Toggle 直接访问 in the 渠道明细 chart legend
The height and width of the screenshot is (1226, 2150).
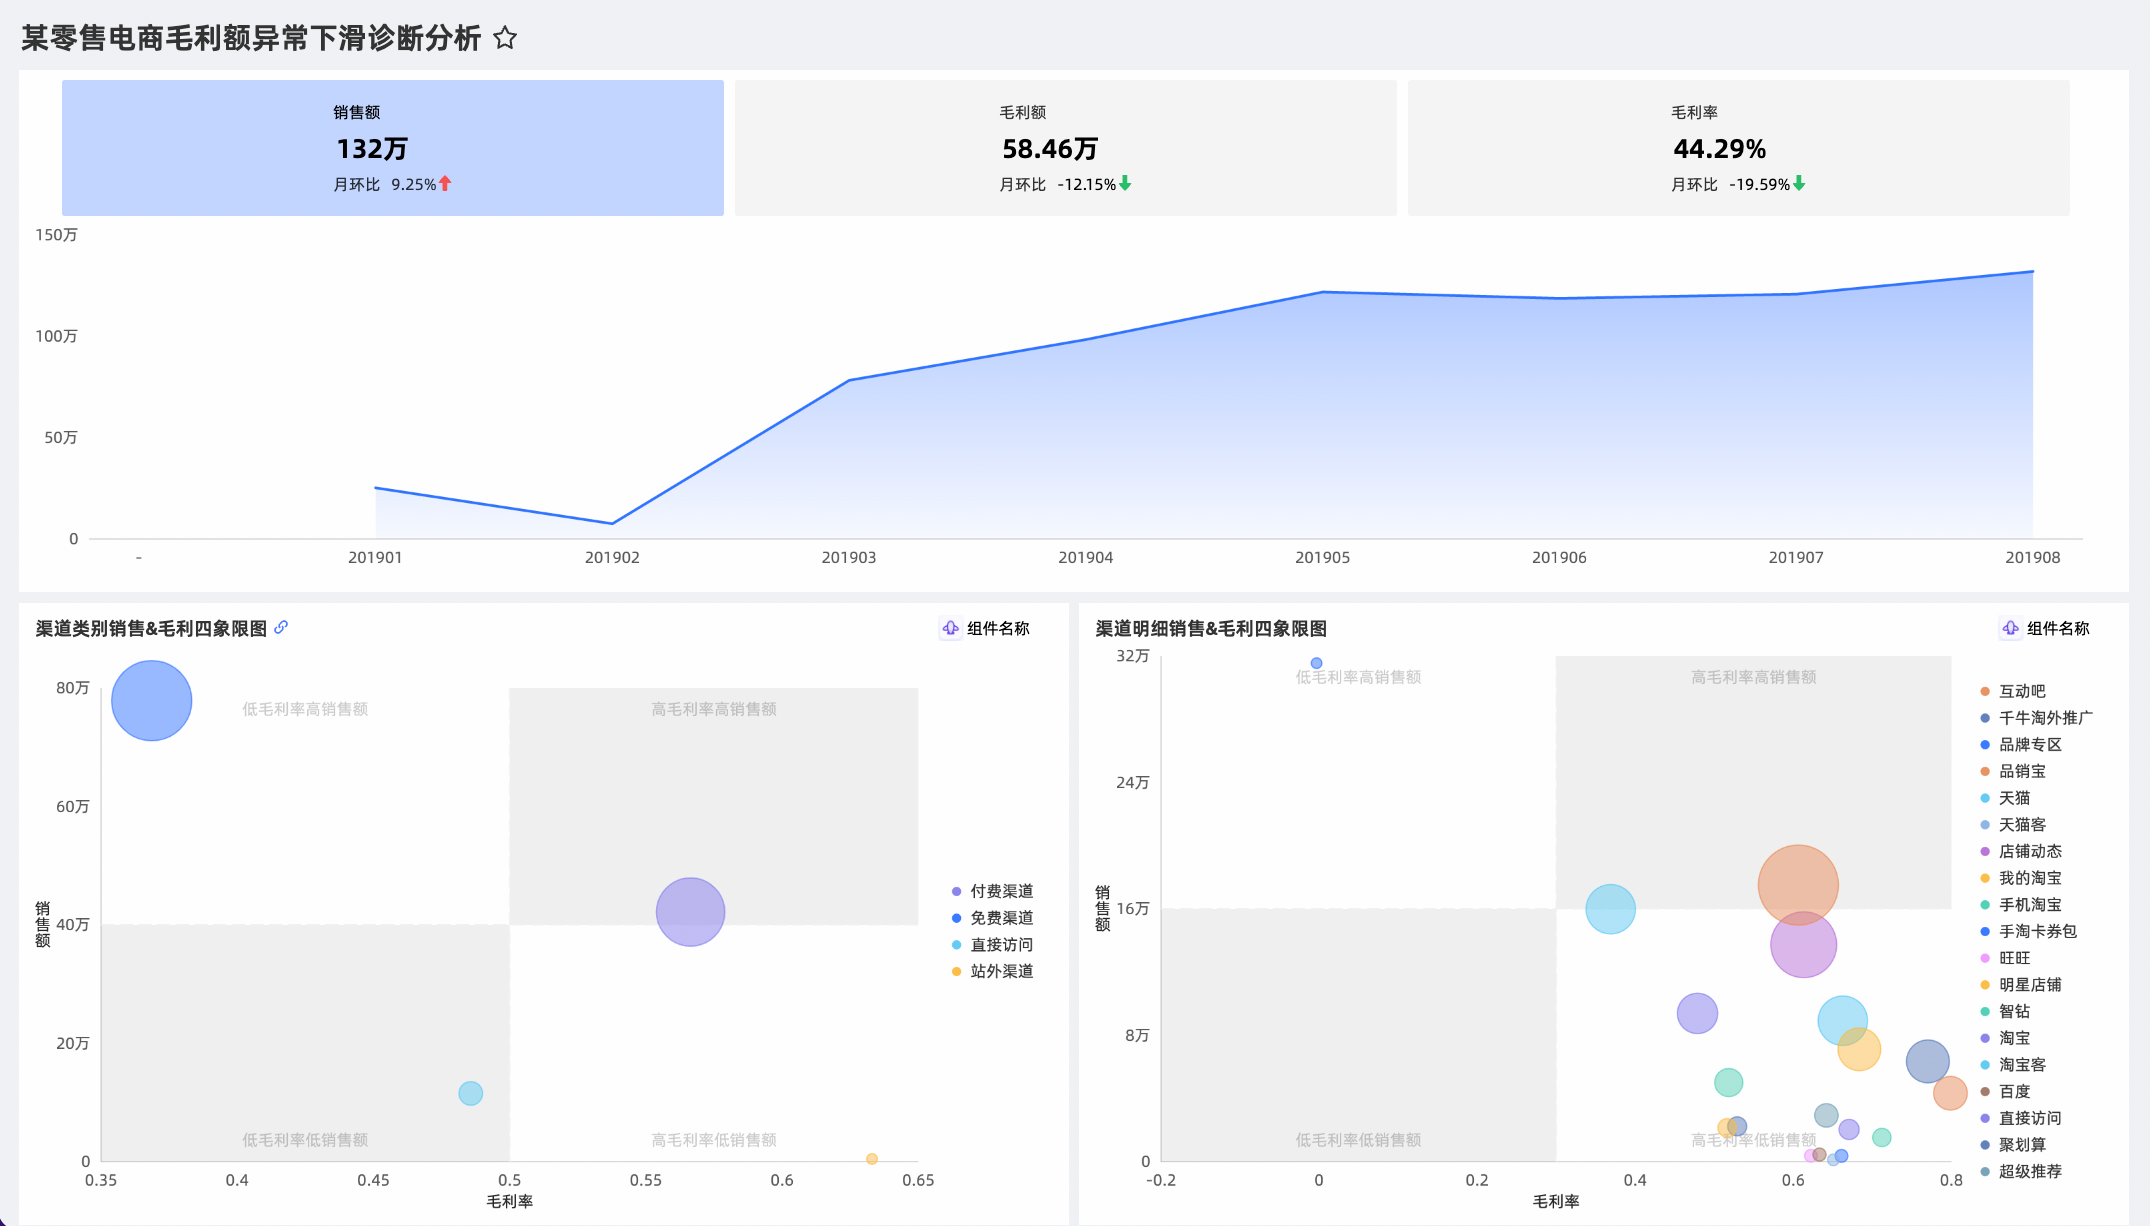(x=2021, y=1118)
